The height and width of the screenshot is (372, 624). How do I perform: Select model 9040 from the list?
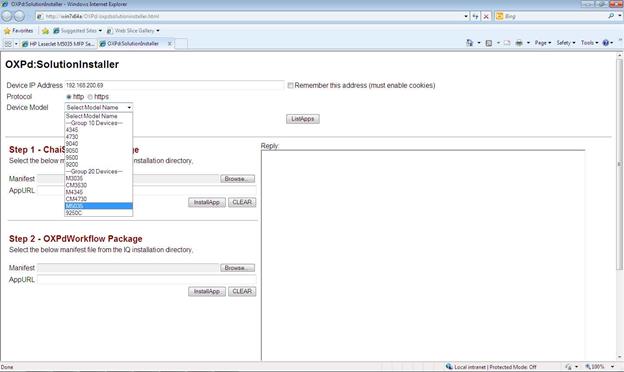point(98,144)
